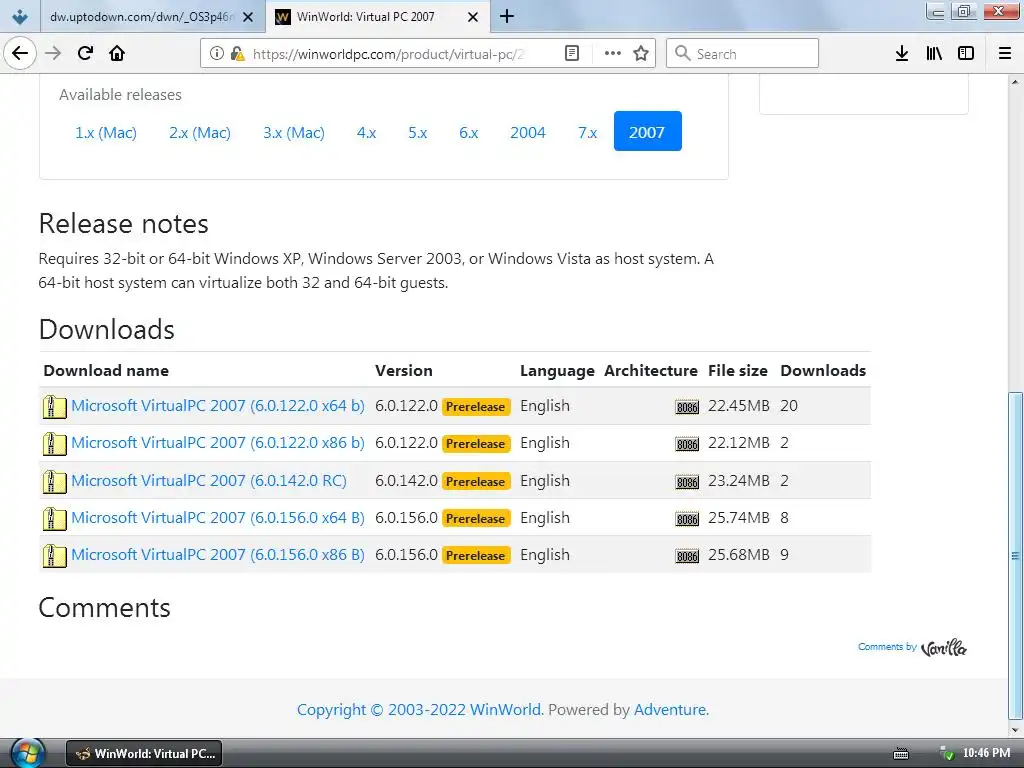The width and height of the screenshot is (1024, 768).
Task: Click the 8086 architecture icon in 25.68MB row
Action: point(687,556)
